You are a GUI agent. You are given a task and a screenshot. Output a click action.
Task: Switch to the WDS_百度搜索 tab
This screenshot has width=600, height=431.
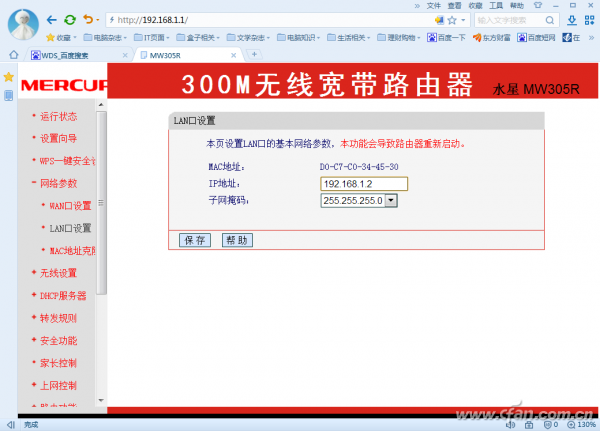(x=77, y=56)
